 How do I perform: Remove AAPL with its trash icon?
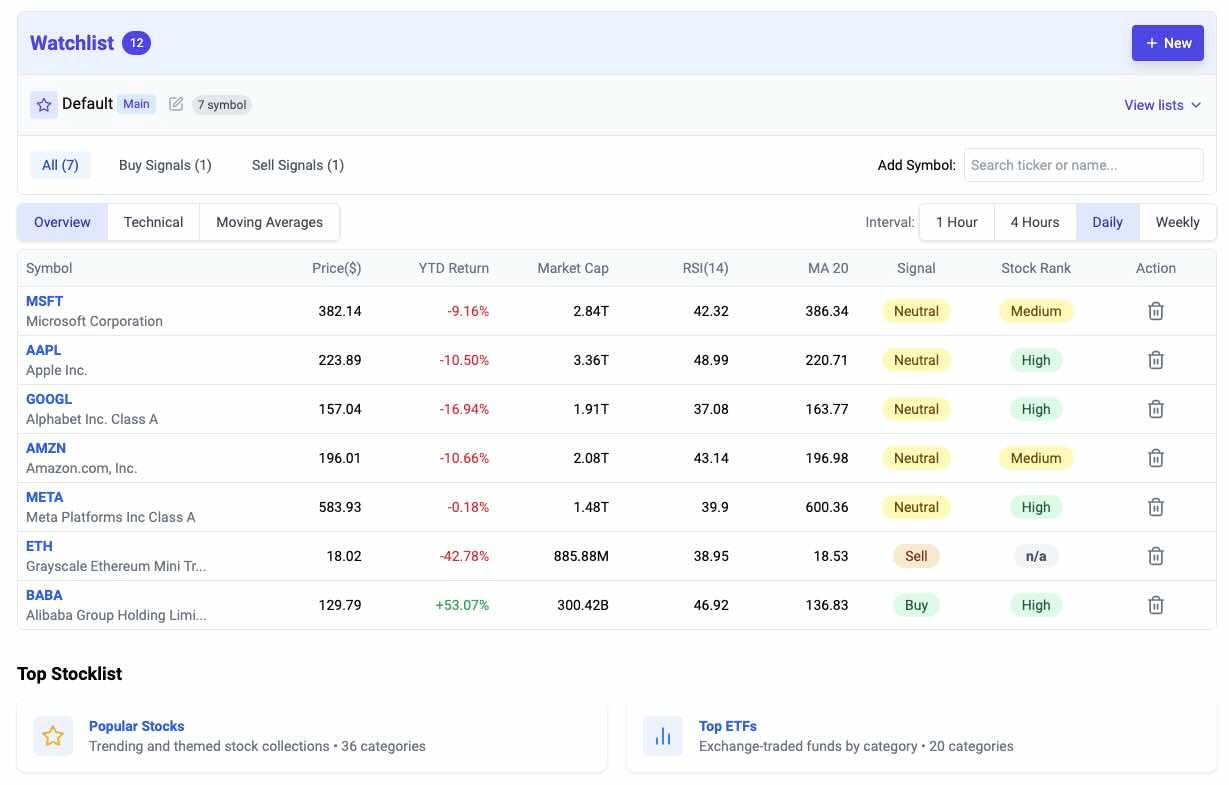tap(1155, 360)
